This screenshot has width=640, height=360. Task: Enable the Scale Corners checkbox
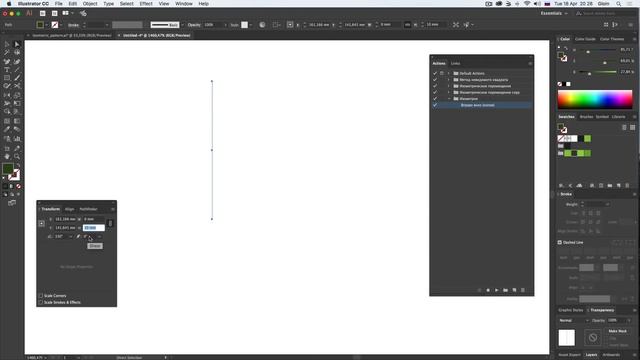pyautogui.click(x=41, y=296)
